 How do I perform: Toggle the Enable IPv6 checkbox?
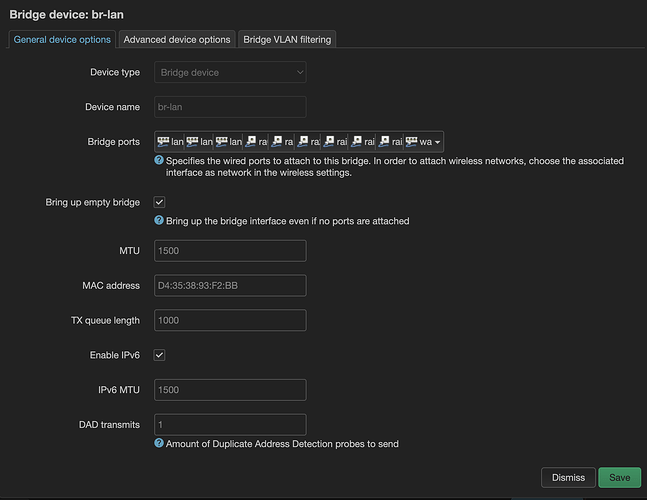[x=159, y=355]
